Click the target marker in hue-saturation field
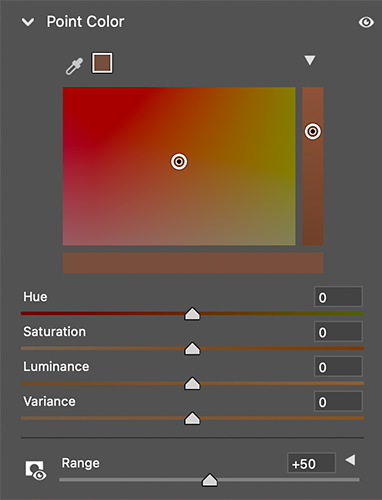The width and height of the screenshot is (382, 500). point(179,162)
